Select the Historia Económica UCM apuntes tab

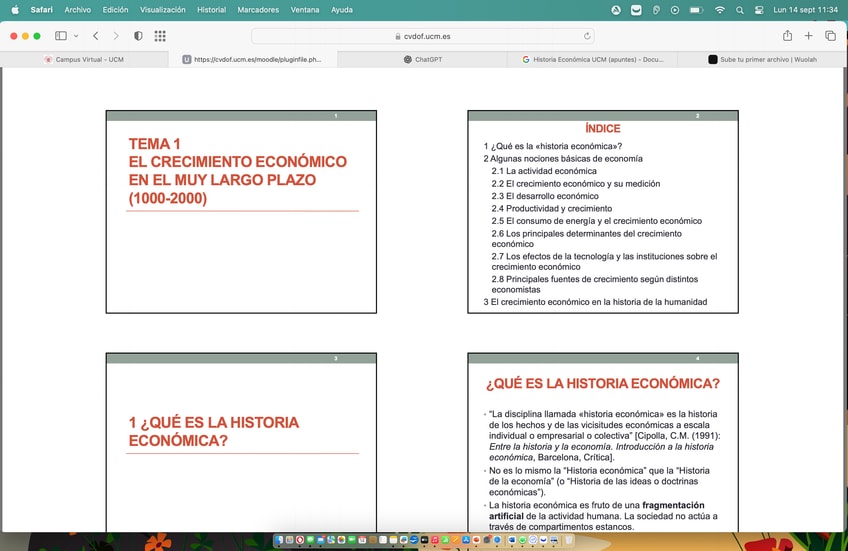592,59
